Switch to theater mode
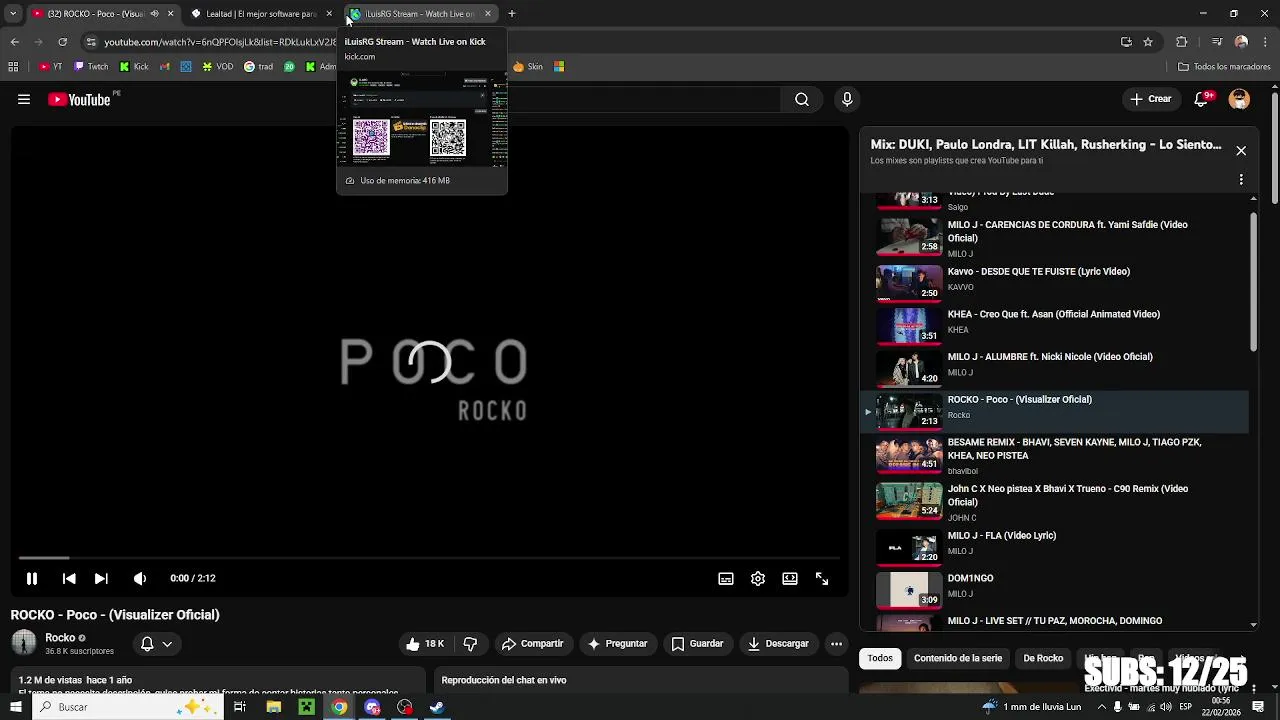 [790, 578]
